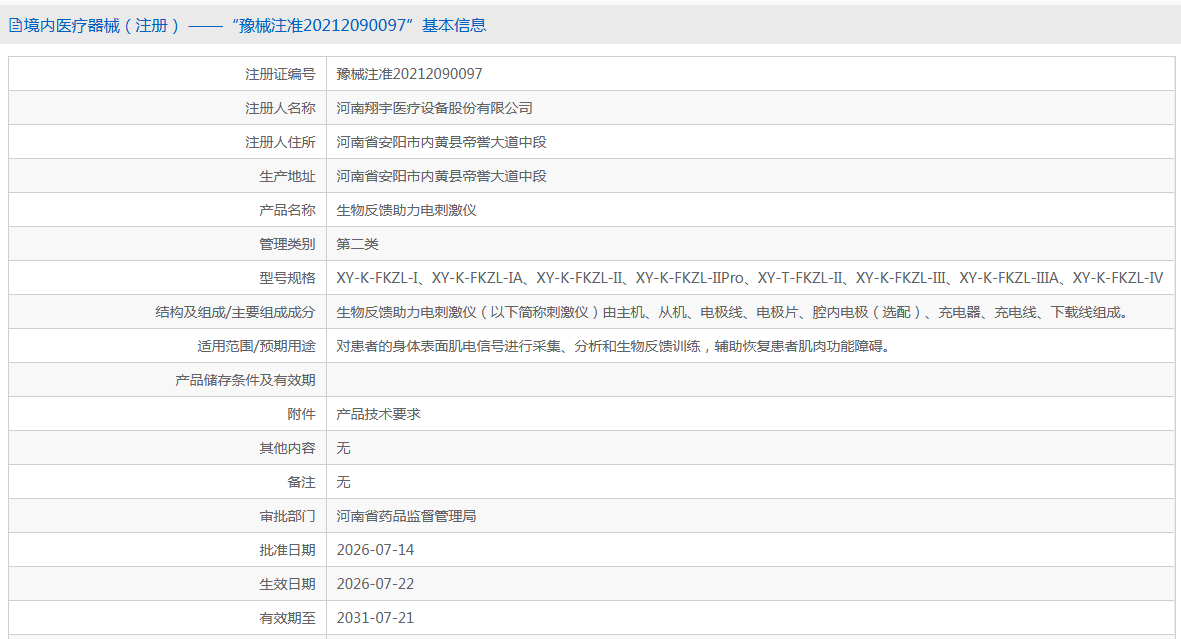Click the title 境内医疗器械（注册）基本信息
The width and height of the screenshot is (1181, 639).
[255, 26]
